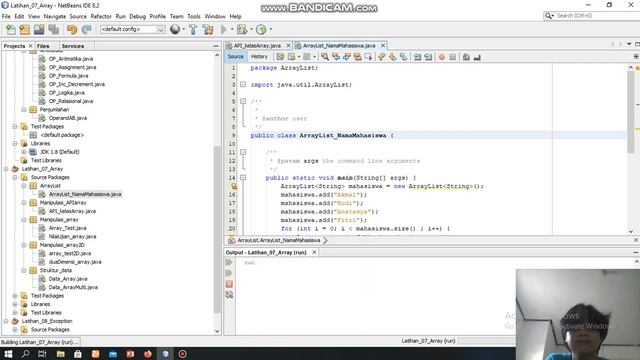Click the Windows Start button

(x=8, y=354)
